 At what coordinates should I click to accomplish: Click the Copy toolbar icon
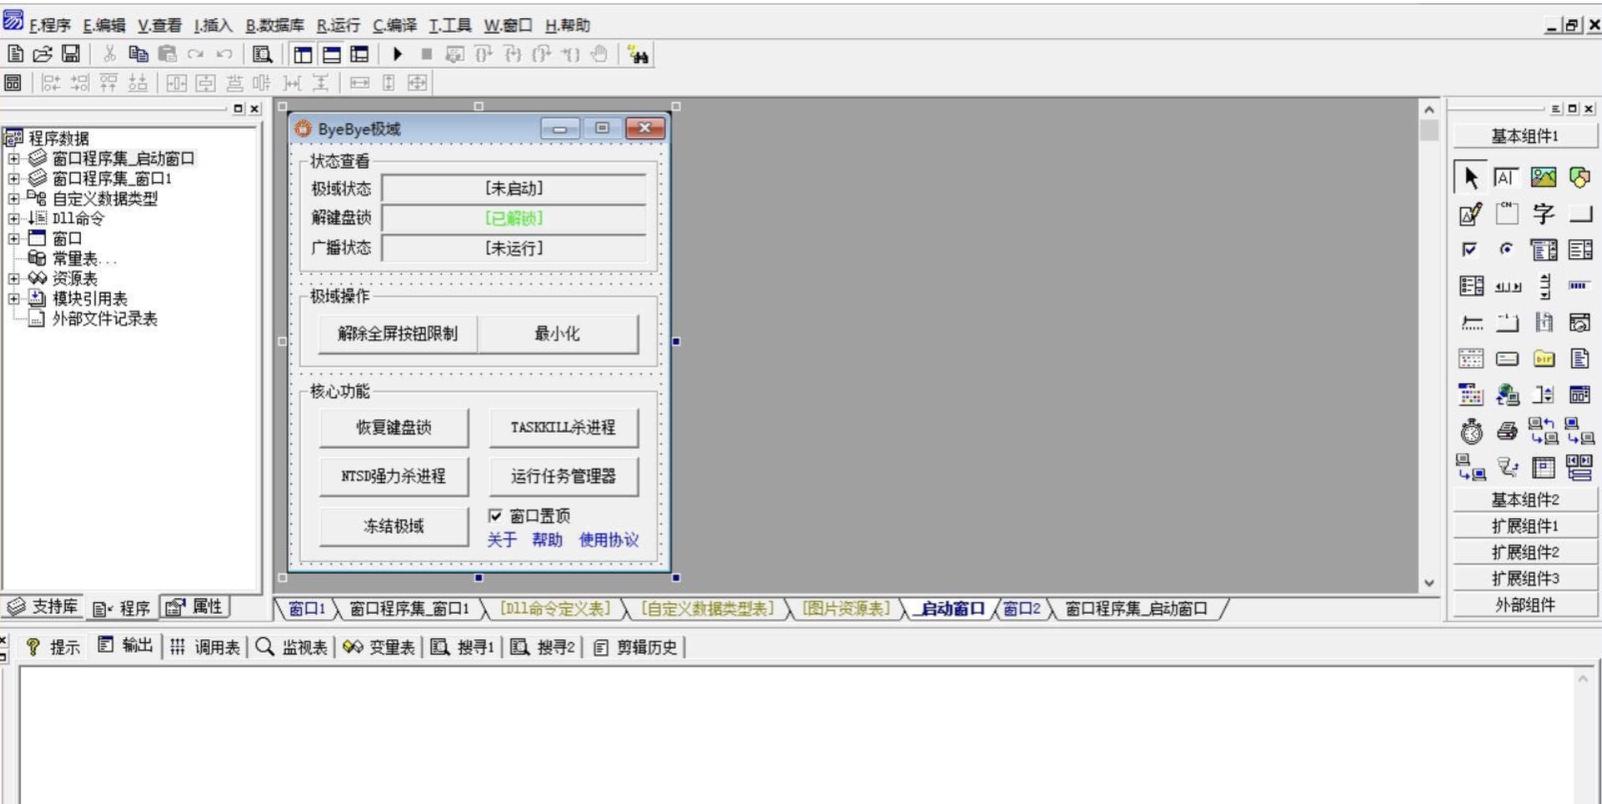point(138,54)
